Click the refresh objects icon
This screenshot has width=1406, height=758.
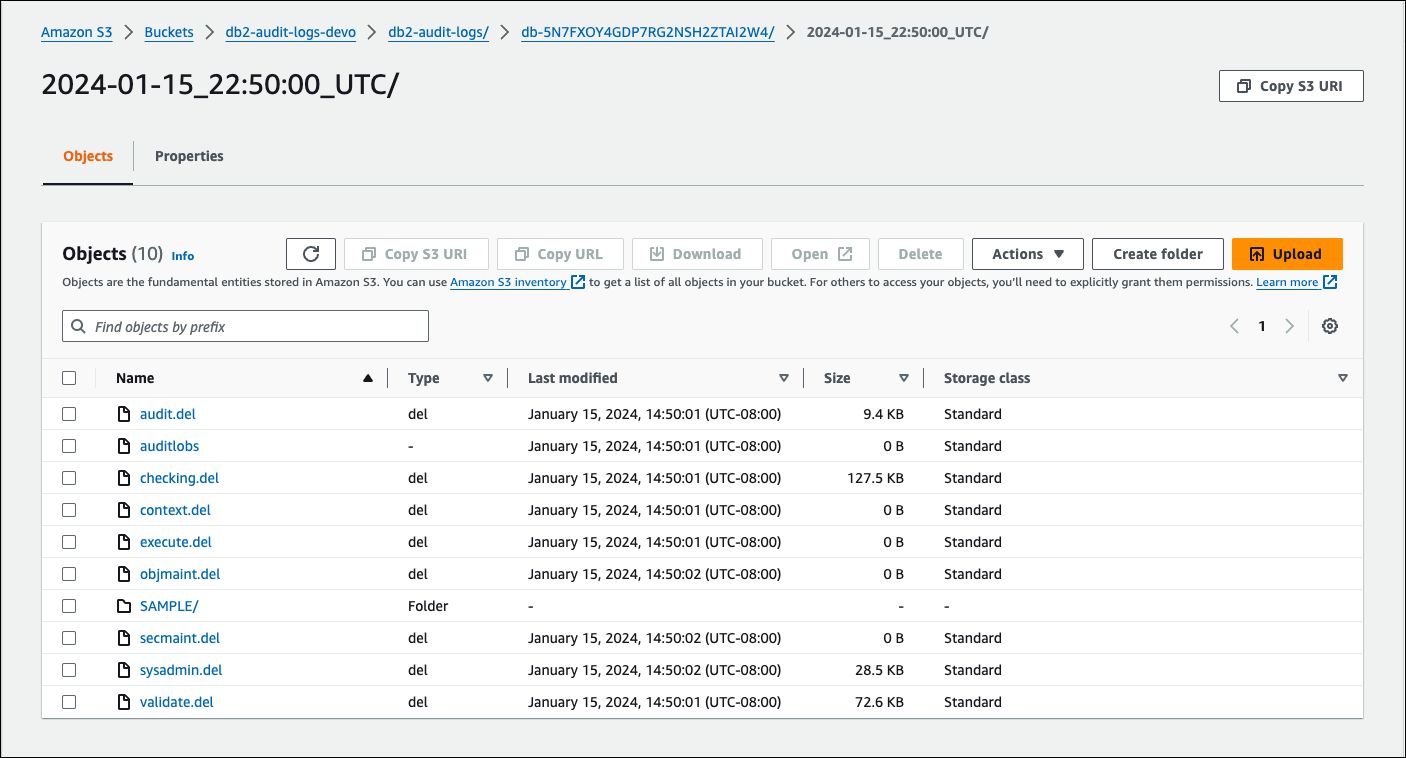coord(310,253)
